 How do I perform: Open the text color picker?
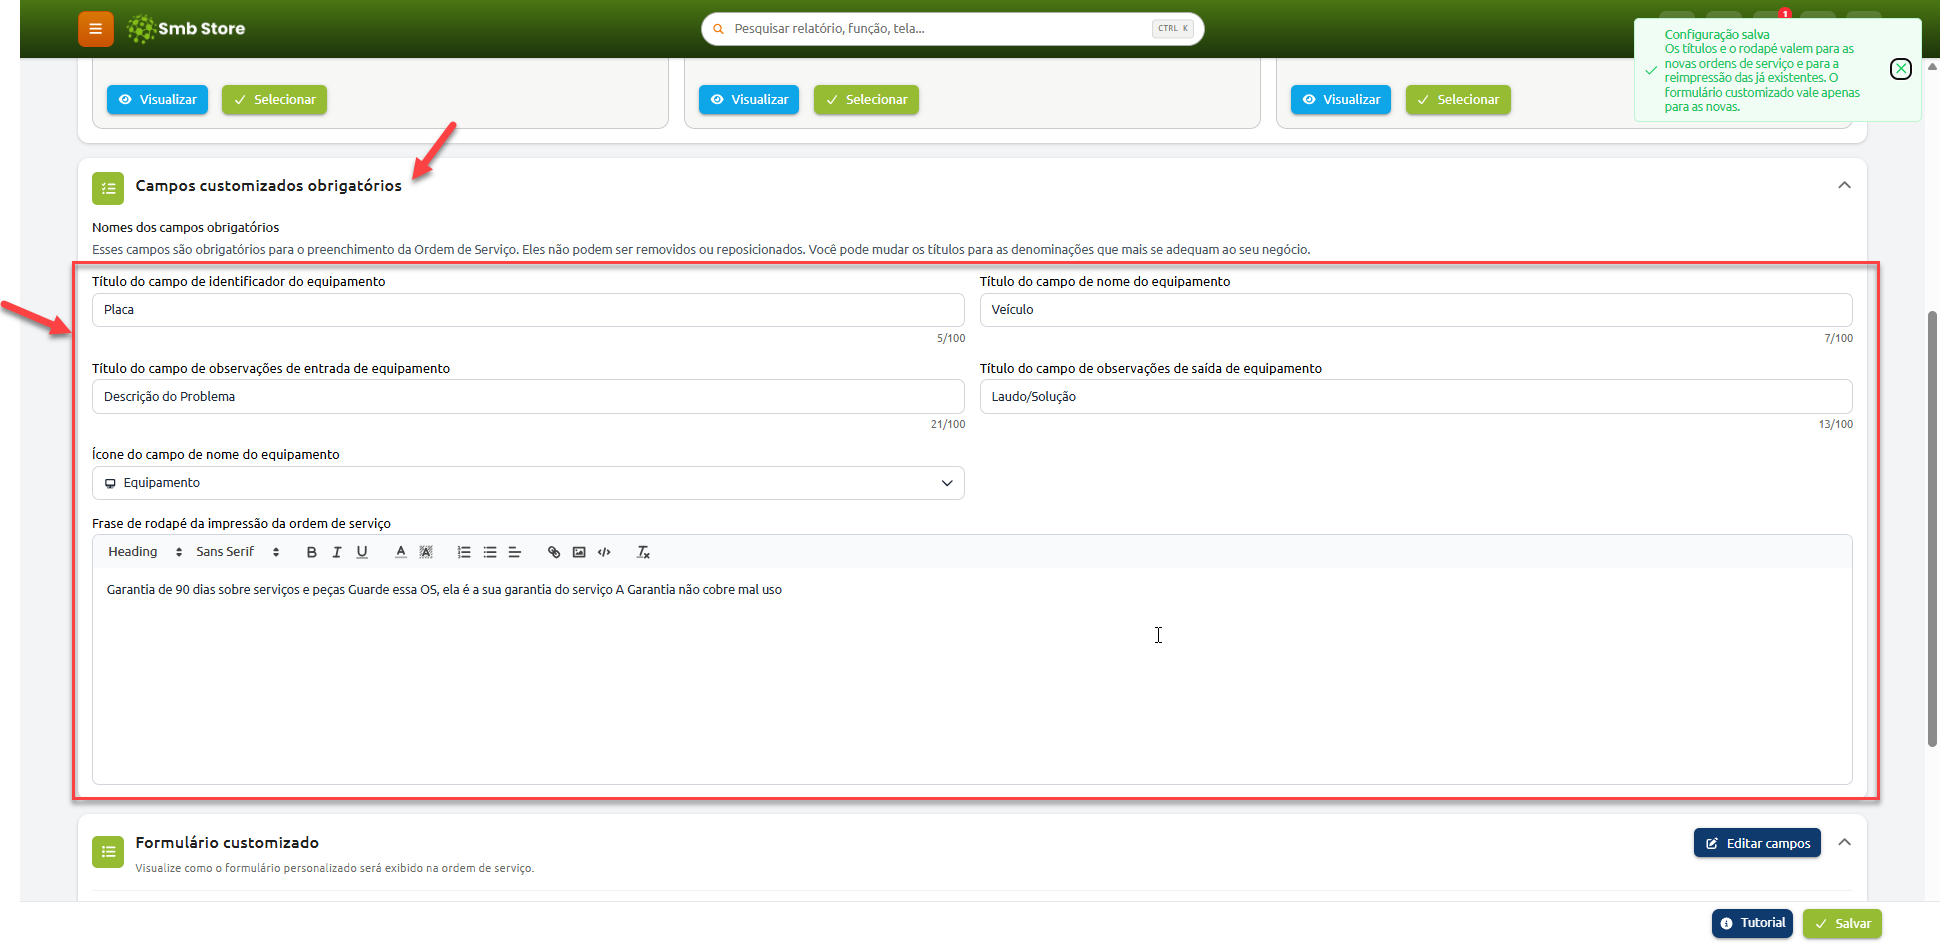(x=401, y=552)
